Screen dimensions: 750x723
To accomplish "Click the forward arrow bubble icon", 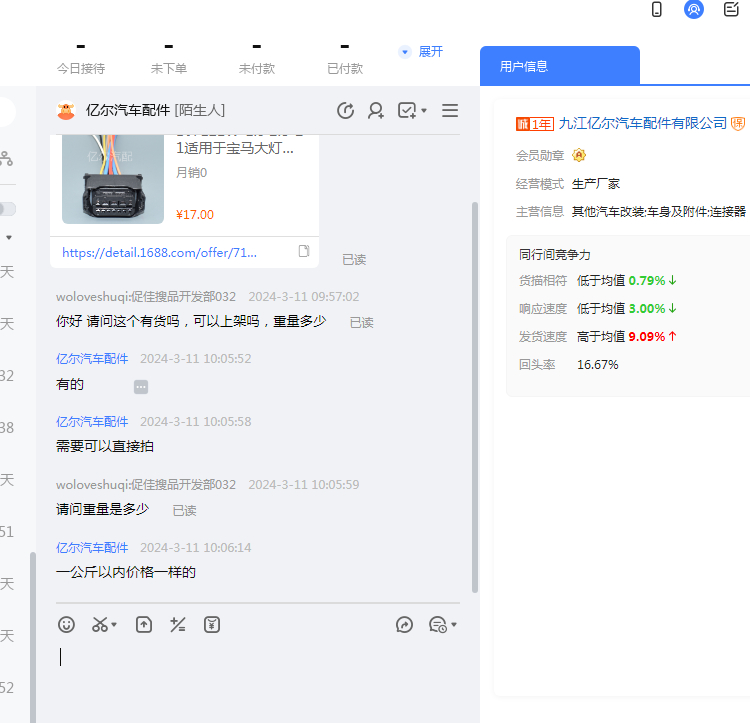I will click(404, 624).
